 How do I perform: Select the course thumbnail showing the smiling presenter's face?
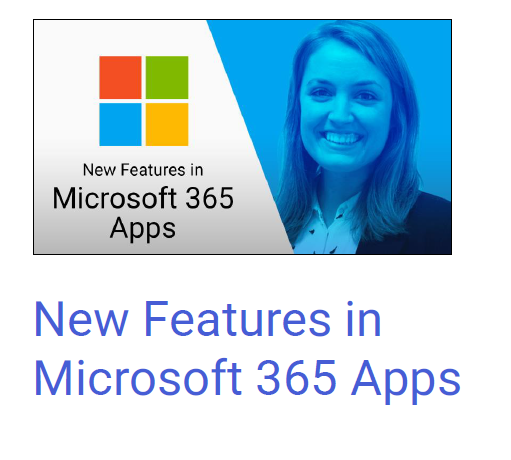tap(242, 137)
